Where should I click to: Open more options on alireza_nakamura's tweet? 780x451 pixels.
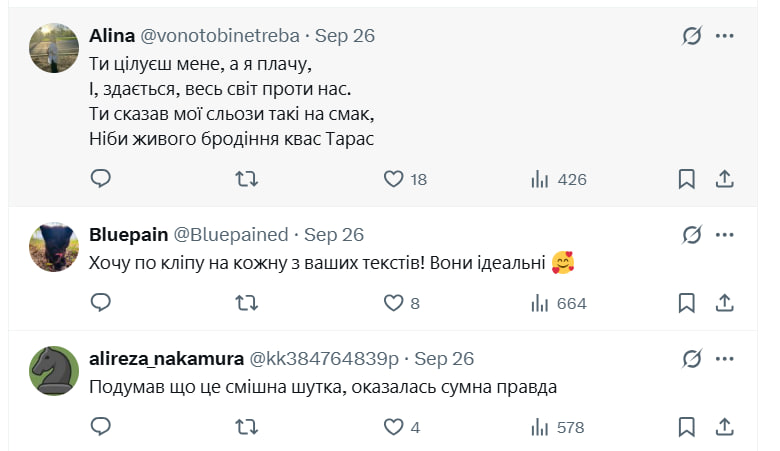[x=726, y=358]
